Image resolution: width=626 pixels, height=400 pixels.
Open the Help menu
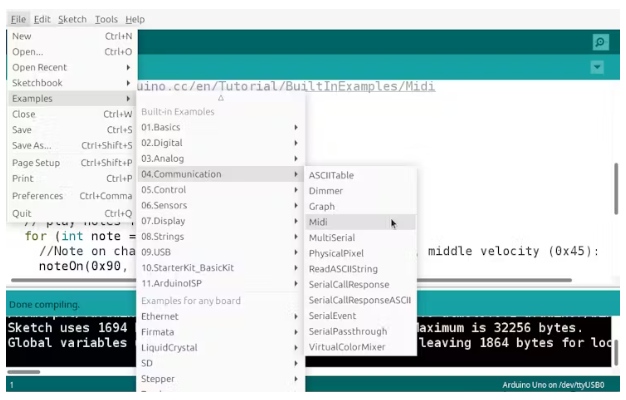tap(135, 19)
